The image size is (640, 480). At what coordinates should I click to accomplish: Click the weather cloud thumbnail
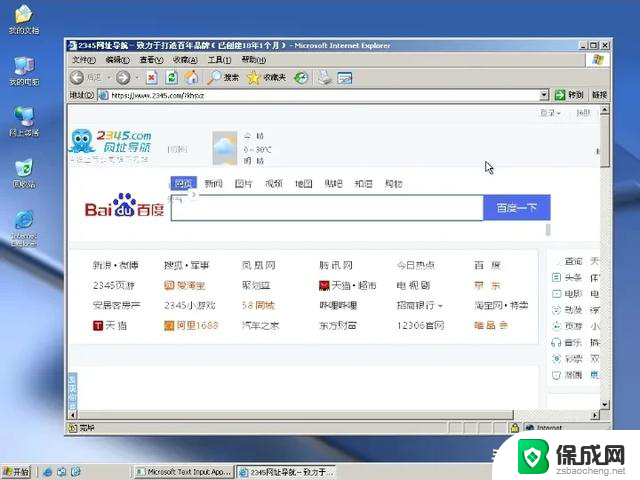224,148
